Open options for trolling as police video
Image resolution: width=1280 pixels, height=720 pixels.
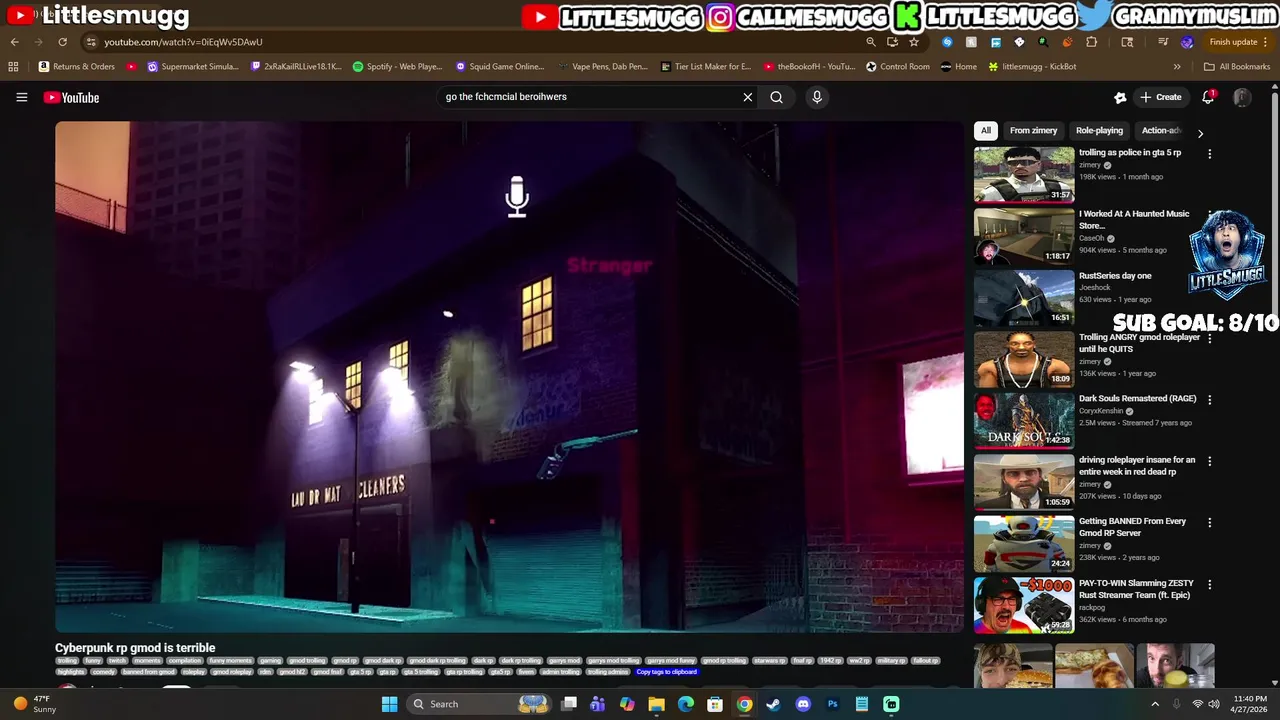coord(1209,154)
